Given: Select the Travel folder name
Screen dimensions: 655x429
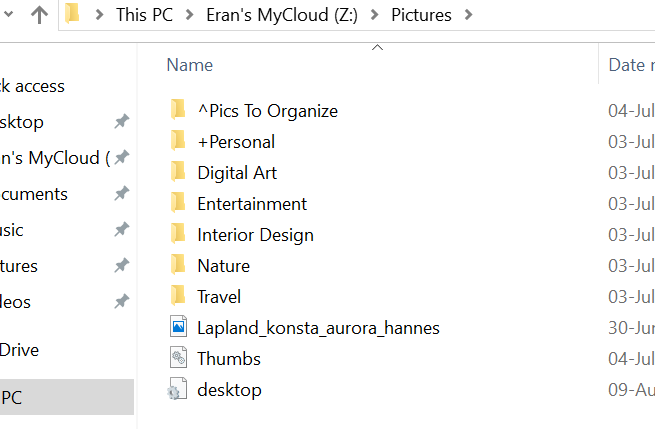Looking at the screenshot, I should click(219, 297).
